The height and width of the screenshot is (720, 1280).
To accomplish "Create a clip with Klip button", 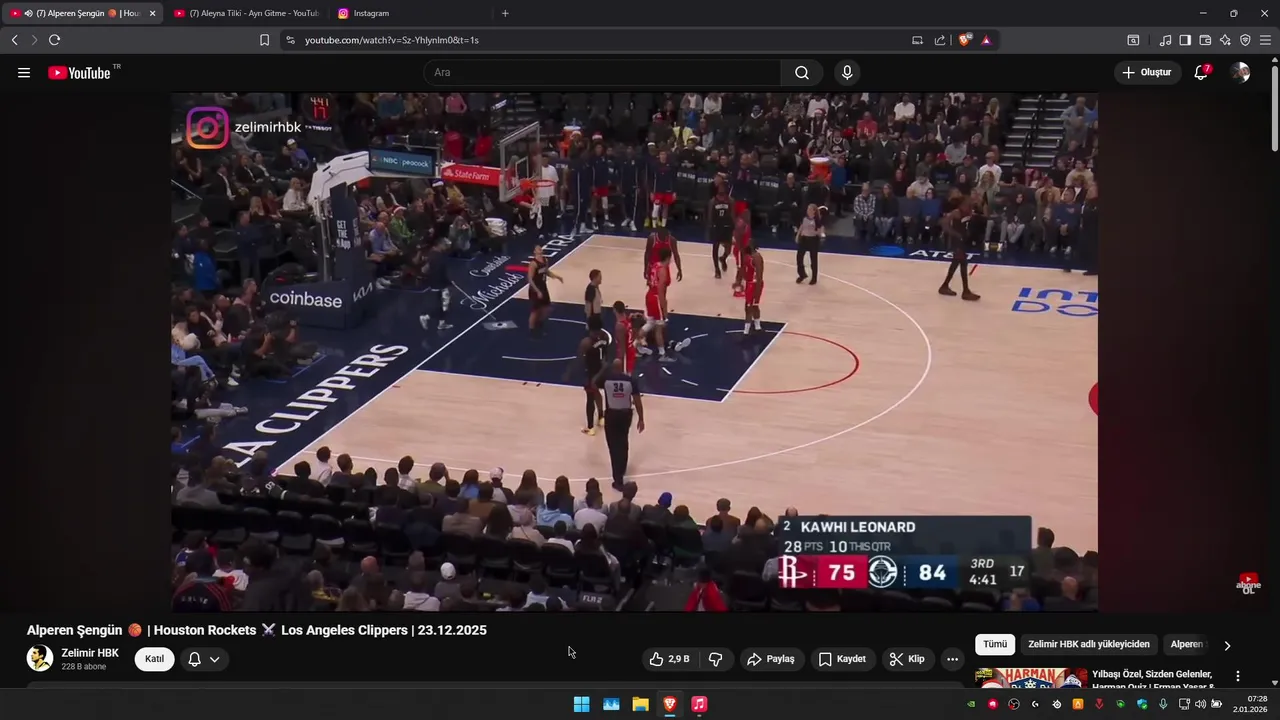I will pos(907,659).
